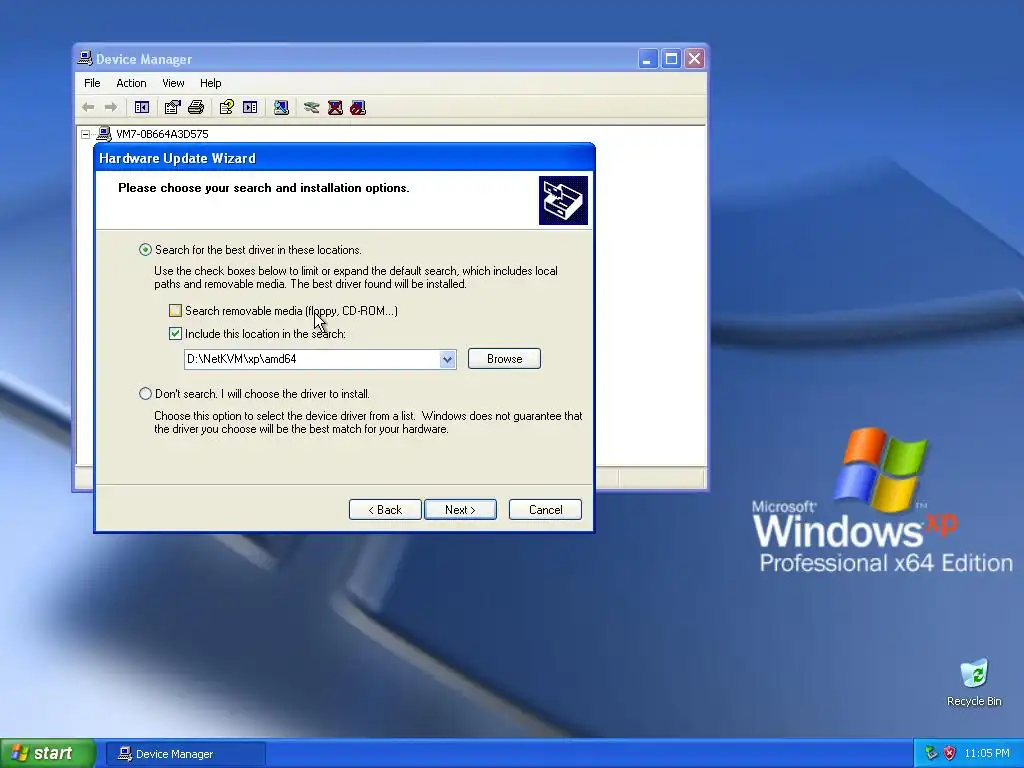Open the Recycle Bin desktop icon
The width and height of the screenshot is (1024, 768).
pos(974,673)
